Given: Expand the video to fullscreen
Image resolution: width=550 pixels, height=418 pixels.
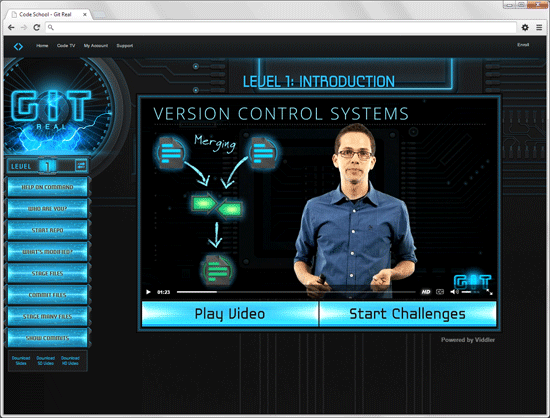Looking at the screenshot, I should (x=490, y=292).
